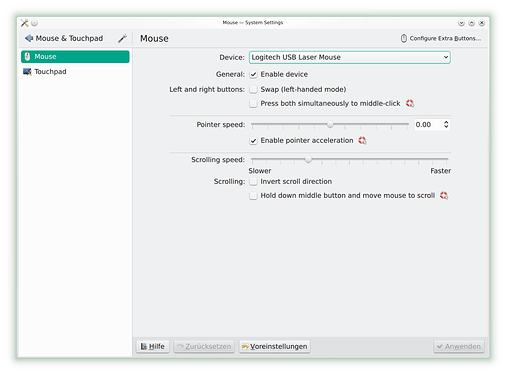Image resolution: width=506 pixels, height=375 pixels.
Task: Select Mouse in the sidebar
Action: coord(75,57)
